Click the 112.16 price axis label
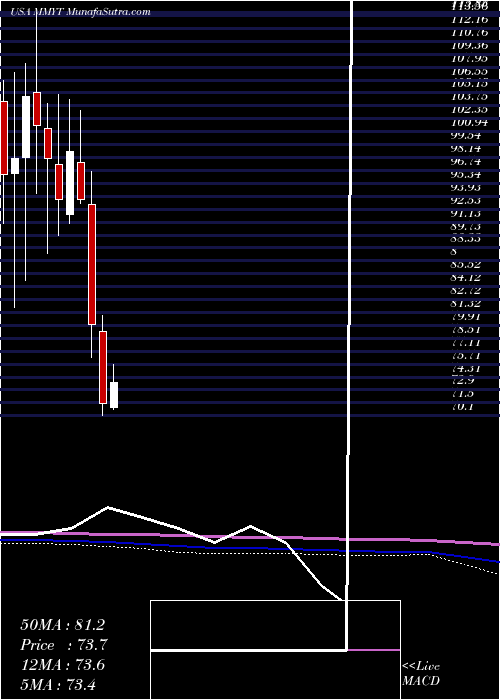Screen dimensions: 500x700 (472, 19)
